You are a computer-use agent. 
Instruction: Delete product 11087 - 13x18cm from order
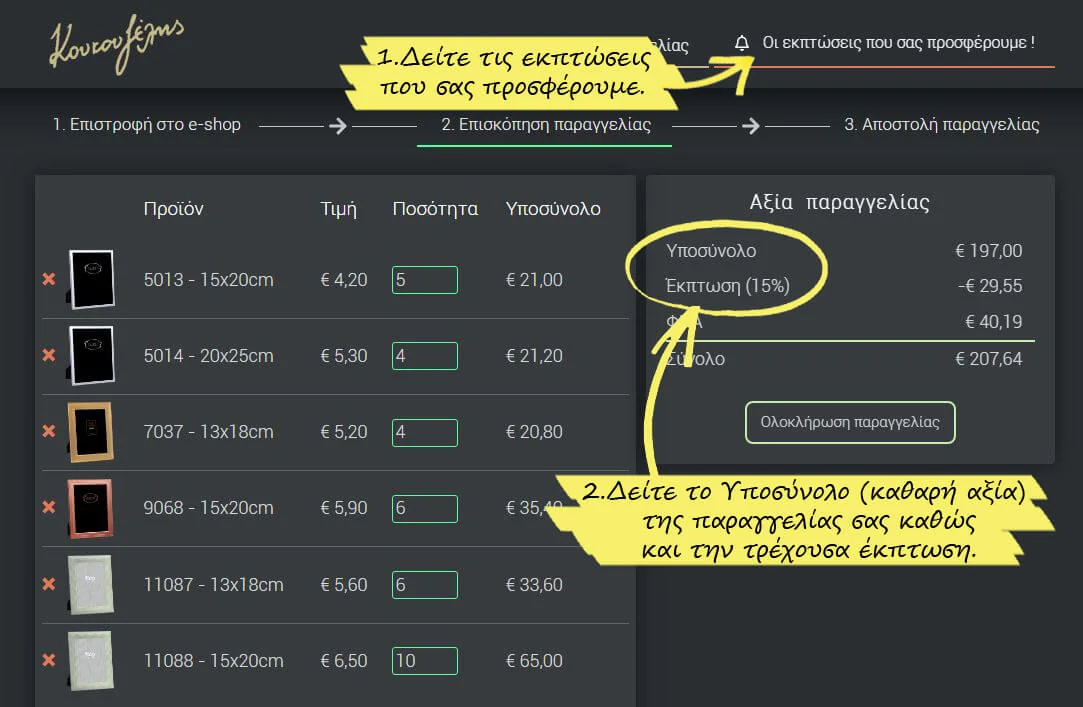tap(48, 584)
